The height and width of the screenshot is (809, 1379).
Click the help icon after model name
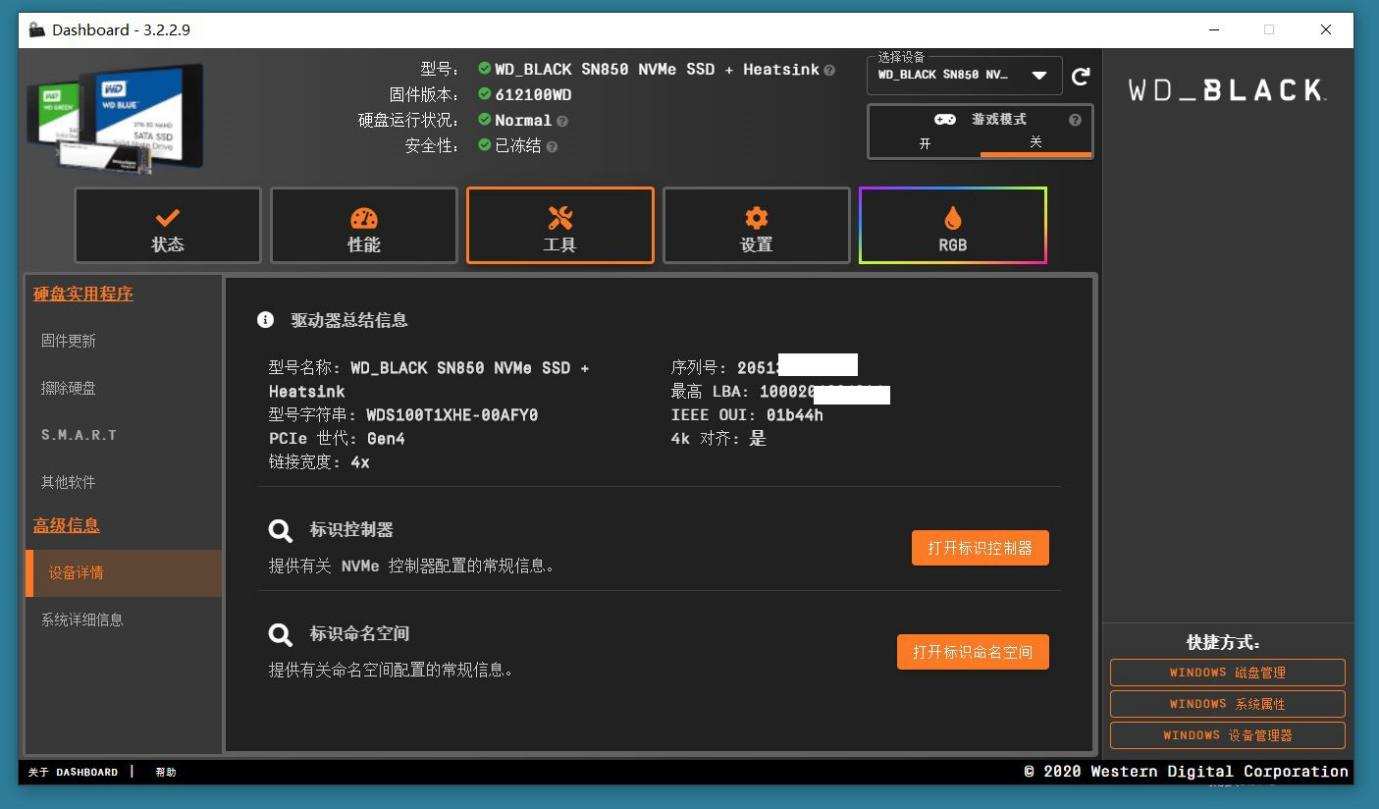point(829,70)
